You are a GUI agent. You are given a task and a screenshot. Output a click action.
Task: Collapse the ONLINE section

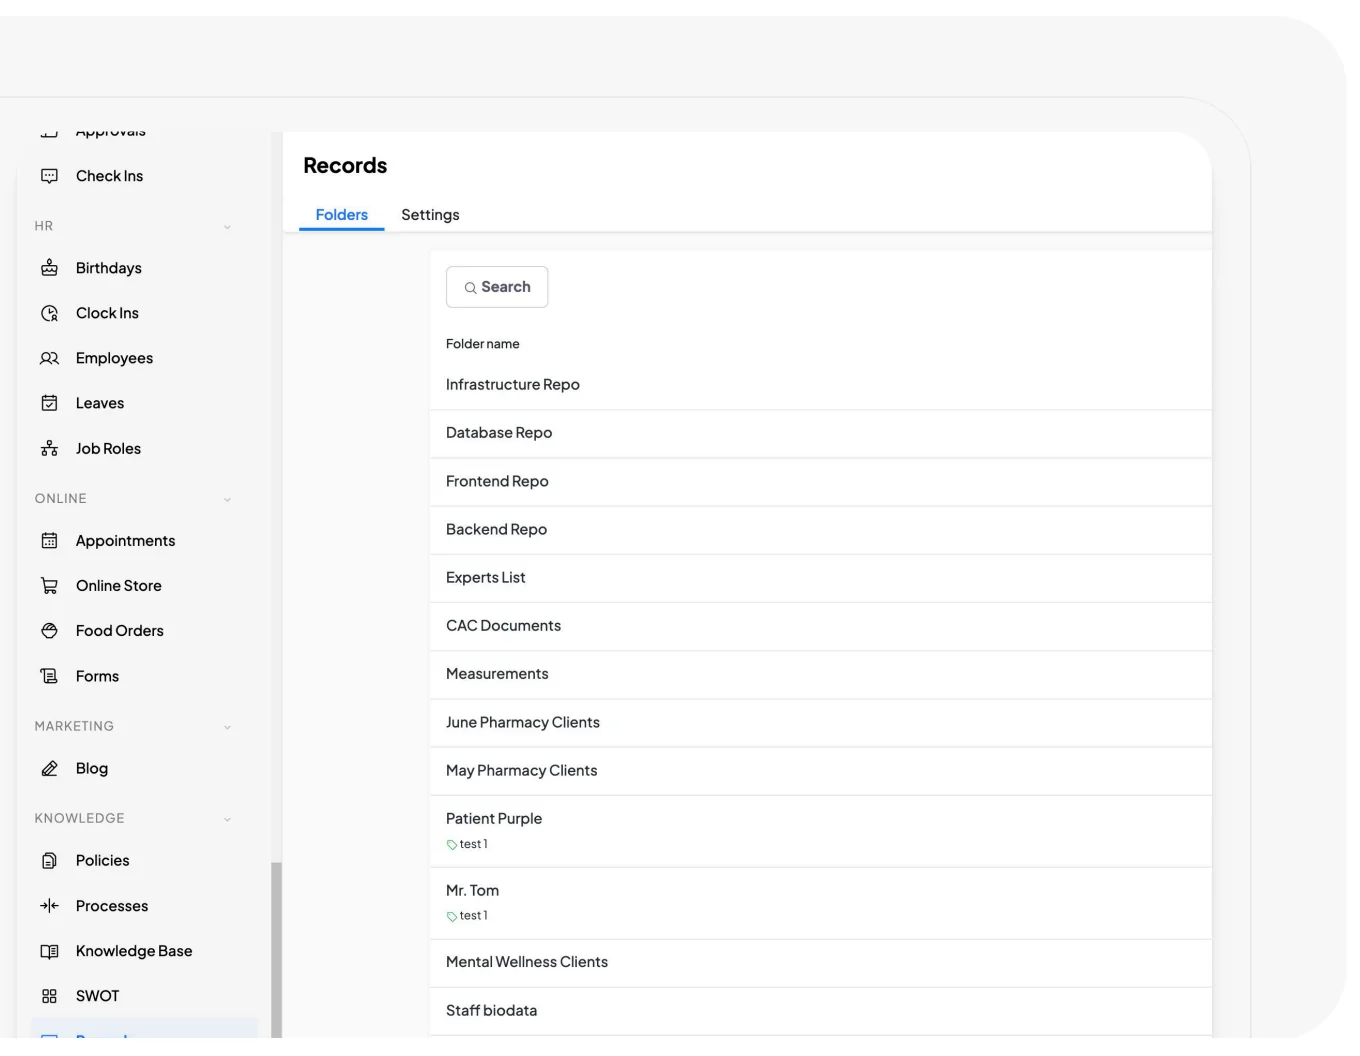pyautogui.click(x=227, y=499)
